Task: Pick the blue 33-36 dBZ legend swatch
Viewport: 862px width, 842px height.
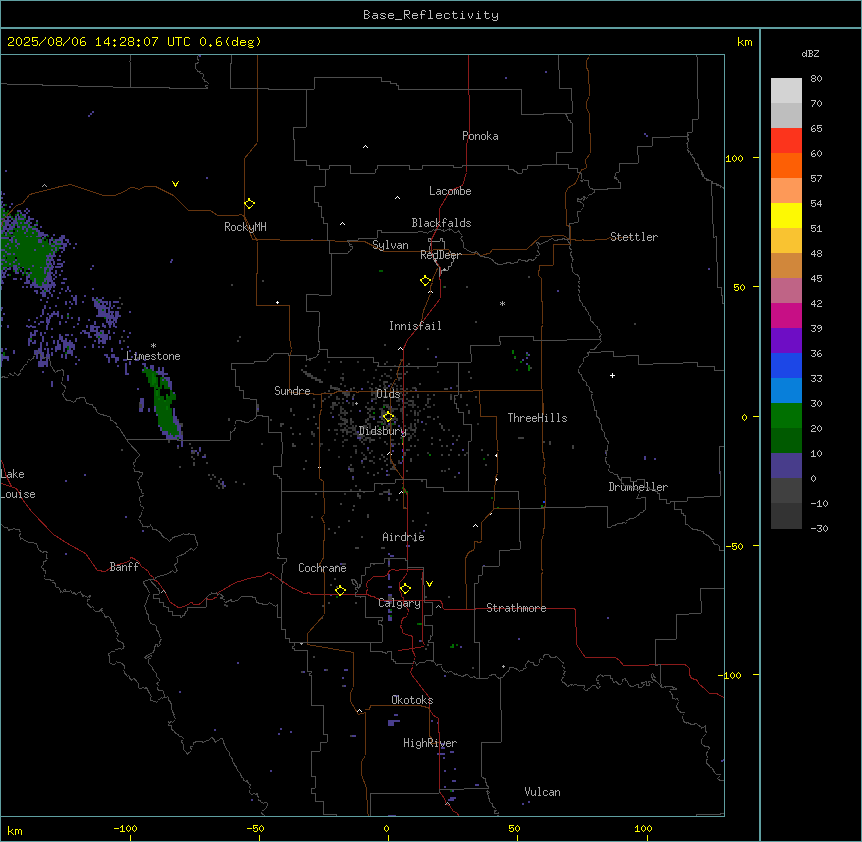Action: click(786, 365)
